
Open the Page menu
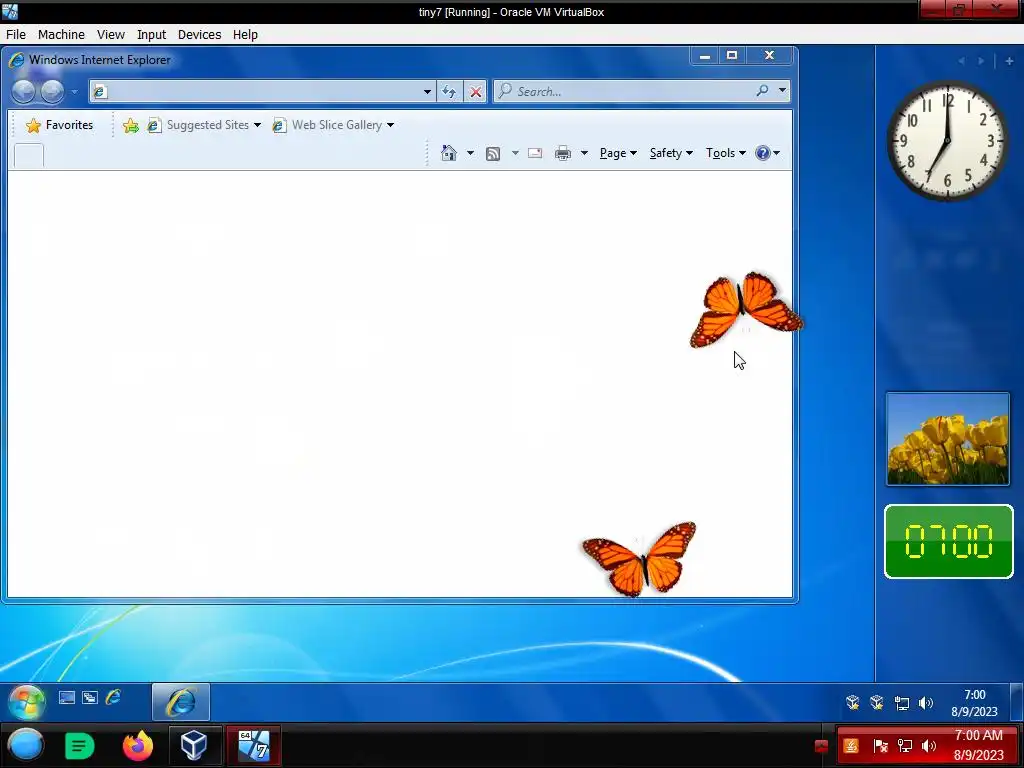point(618,153)
